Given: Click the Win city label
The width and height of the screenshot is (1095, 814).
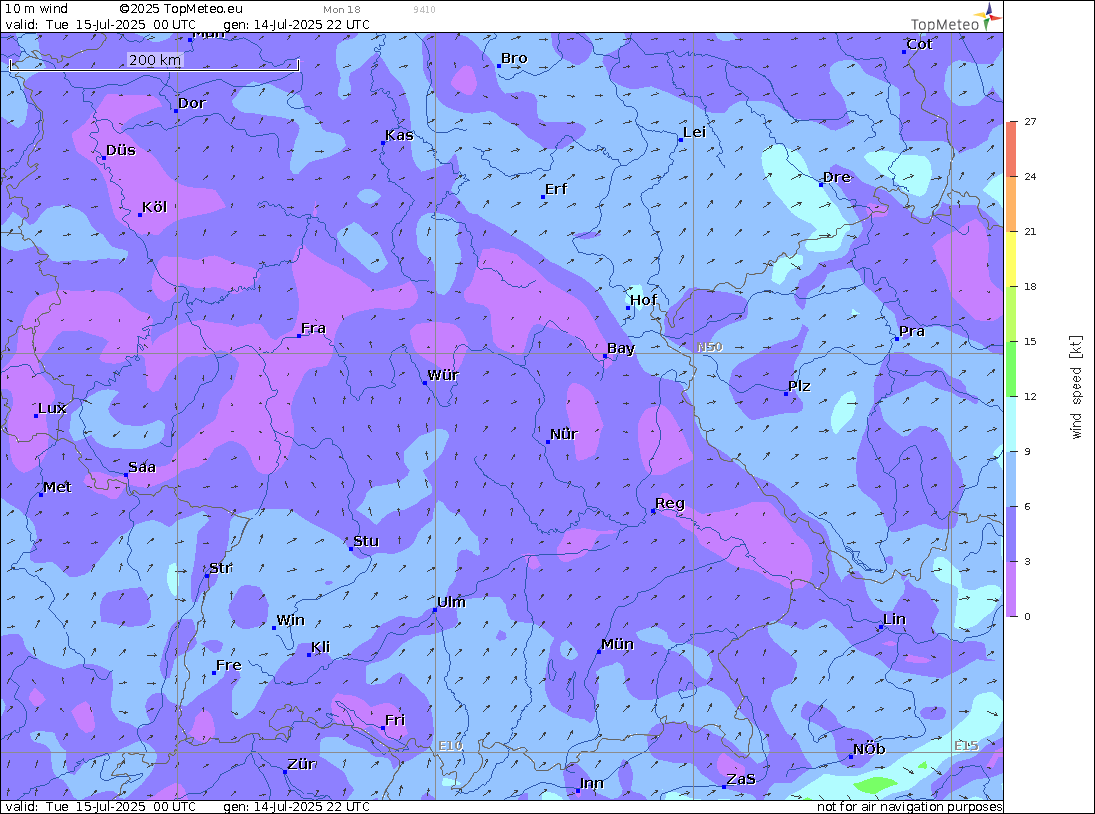Looking at the screenshot, I should click(x=291, y=620).
